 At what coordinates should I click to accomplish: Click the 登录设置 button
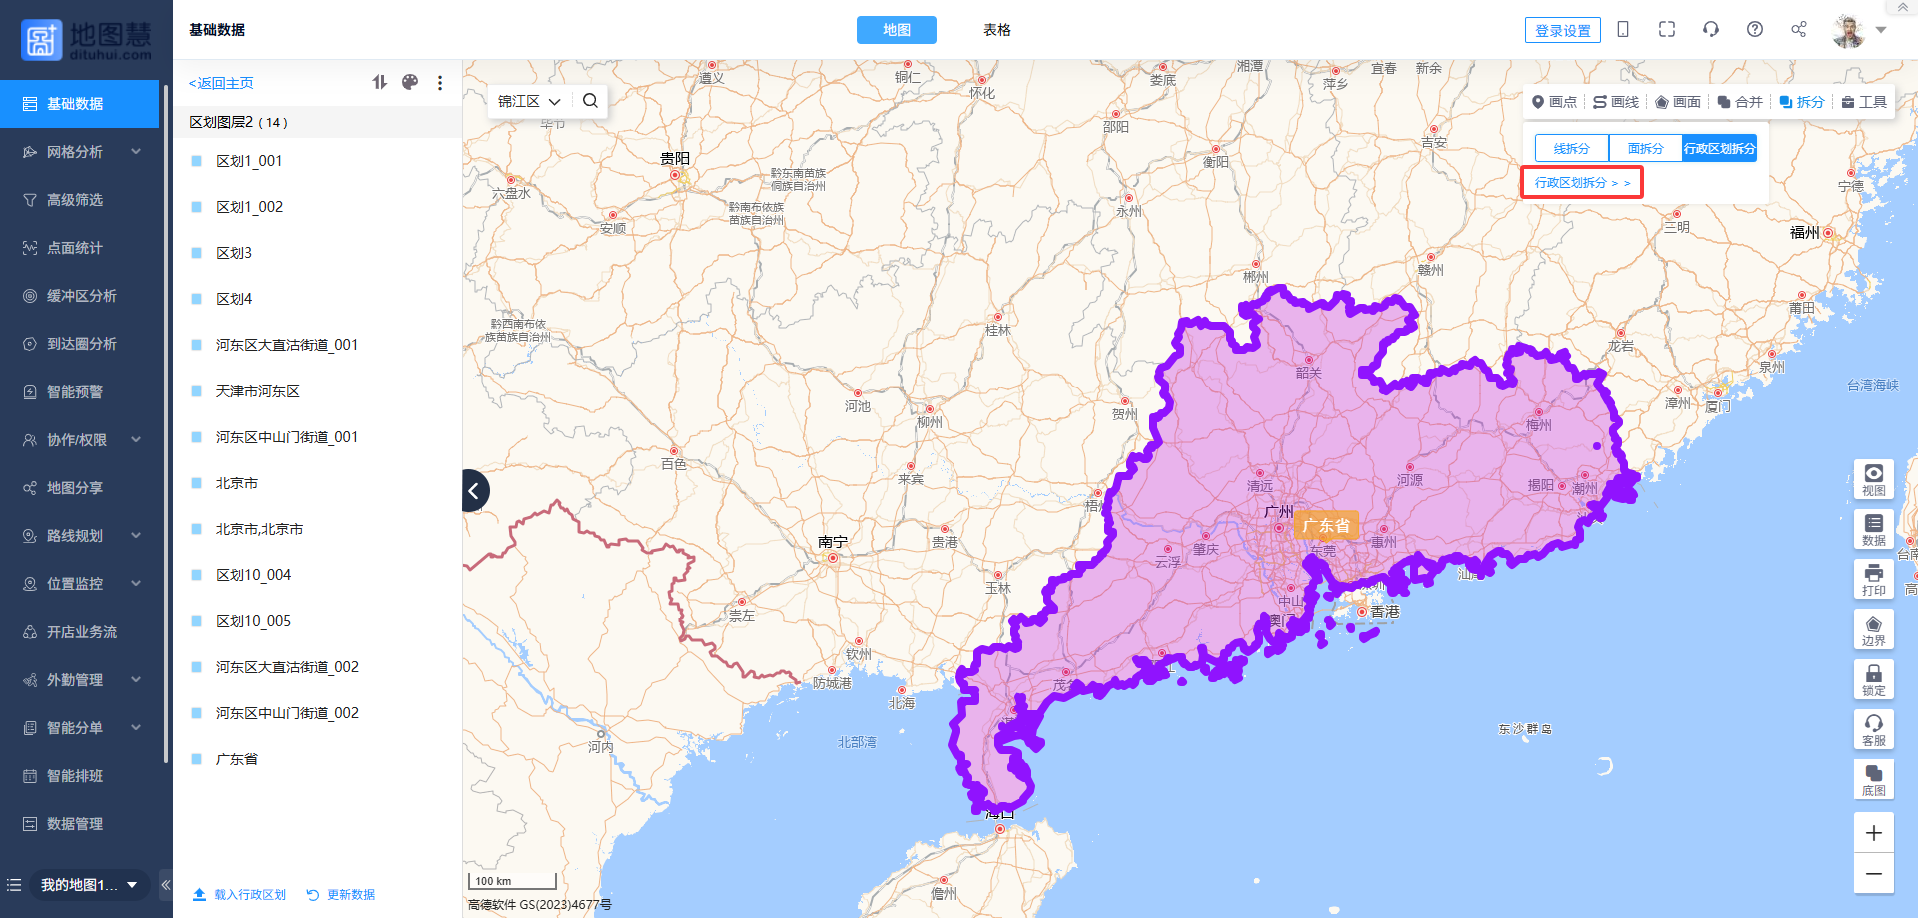point(1562,31)
